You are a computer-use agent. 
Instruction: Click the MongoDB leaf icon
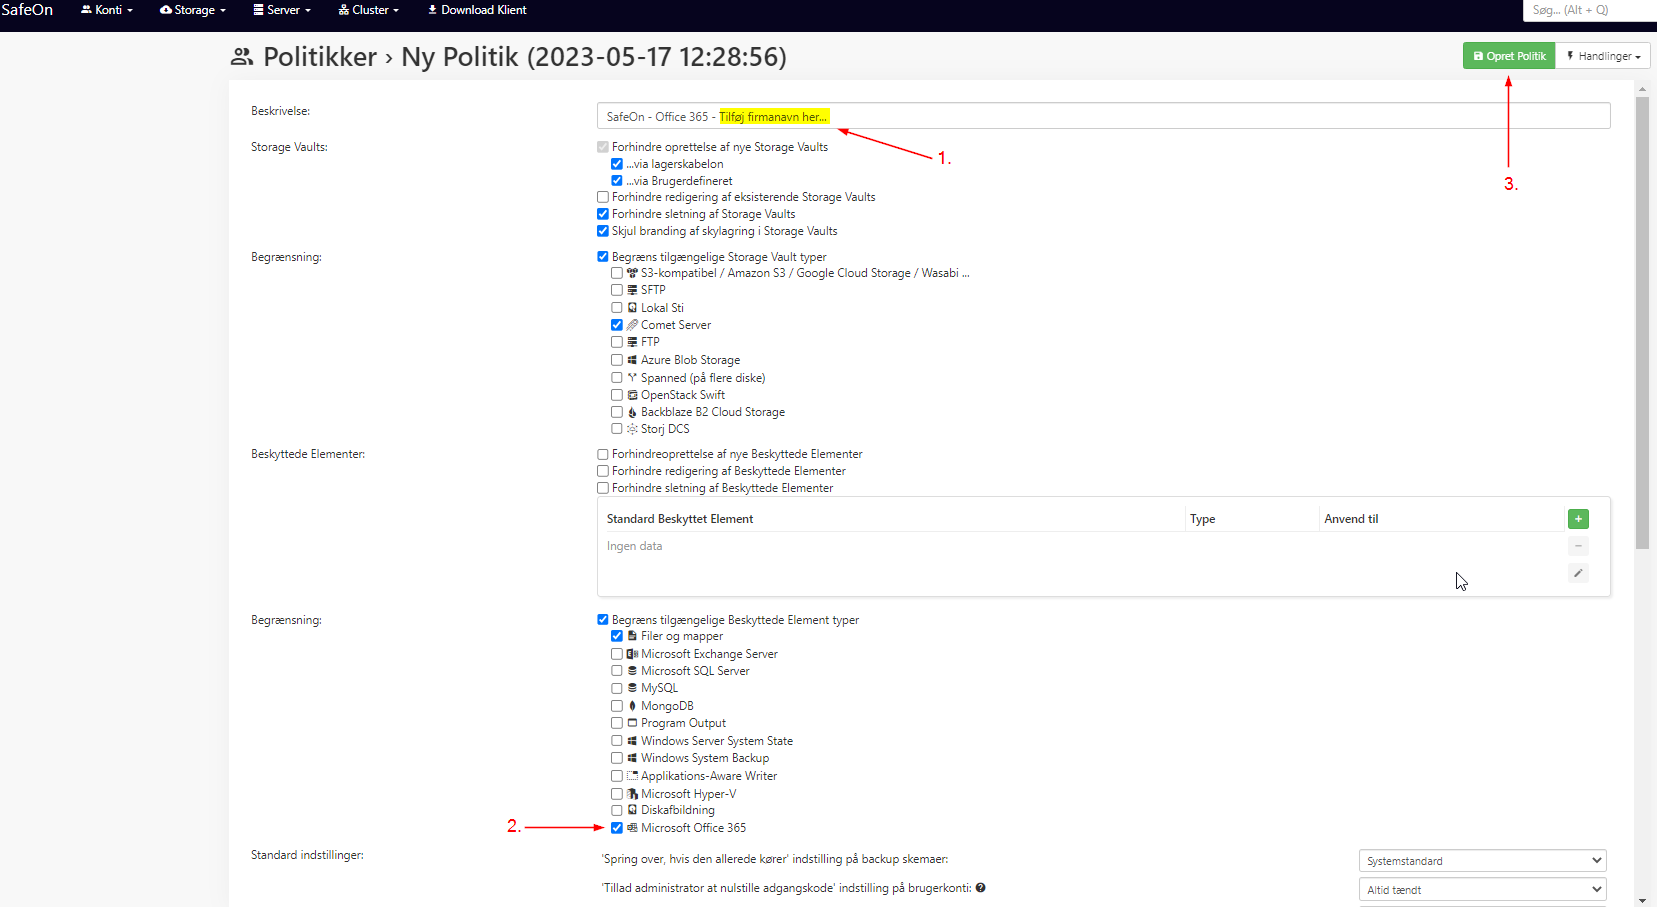[632, 706]
